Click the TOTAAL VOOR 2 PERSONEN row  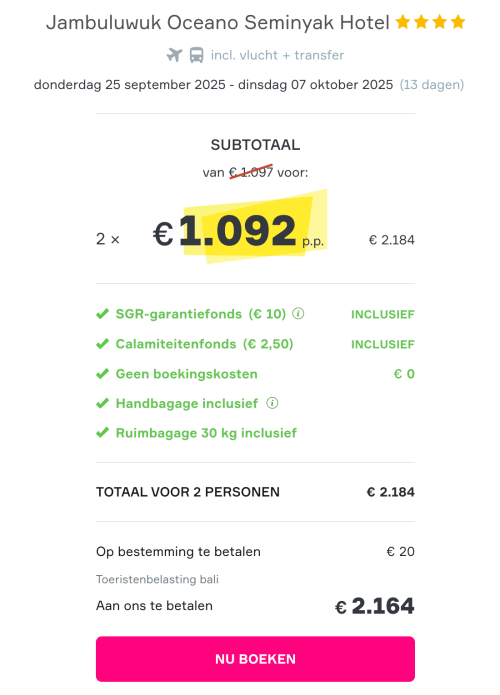coord(255,492)
